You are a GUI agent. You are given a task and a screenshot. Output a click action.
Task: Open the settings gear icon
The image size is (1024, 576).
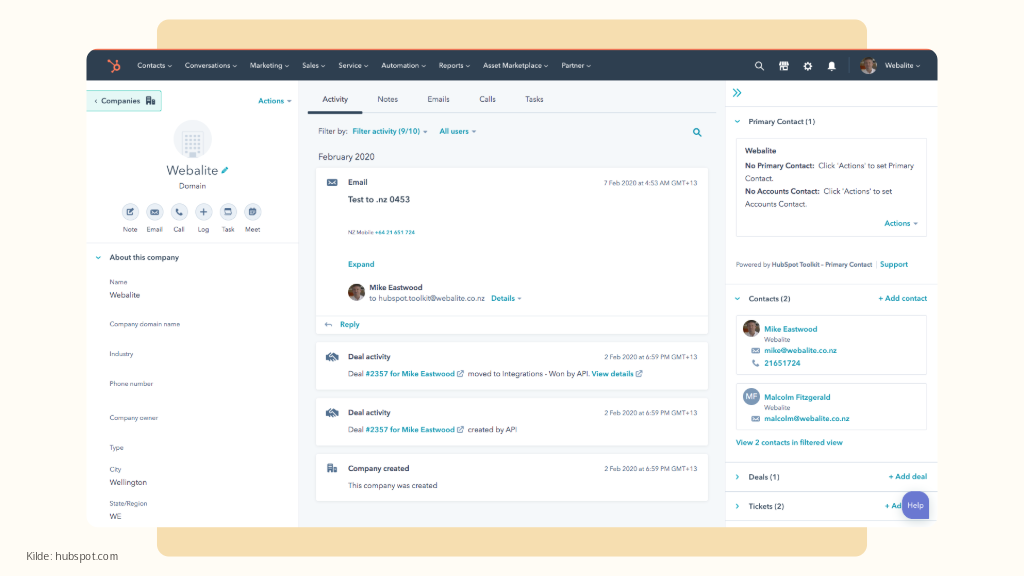pos(808,66)
